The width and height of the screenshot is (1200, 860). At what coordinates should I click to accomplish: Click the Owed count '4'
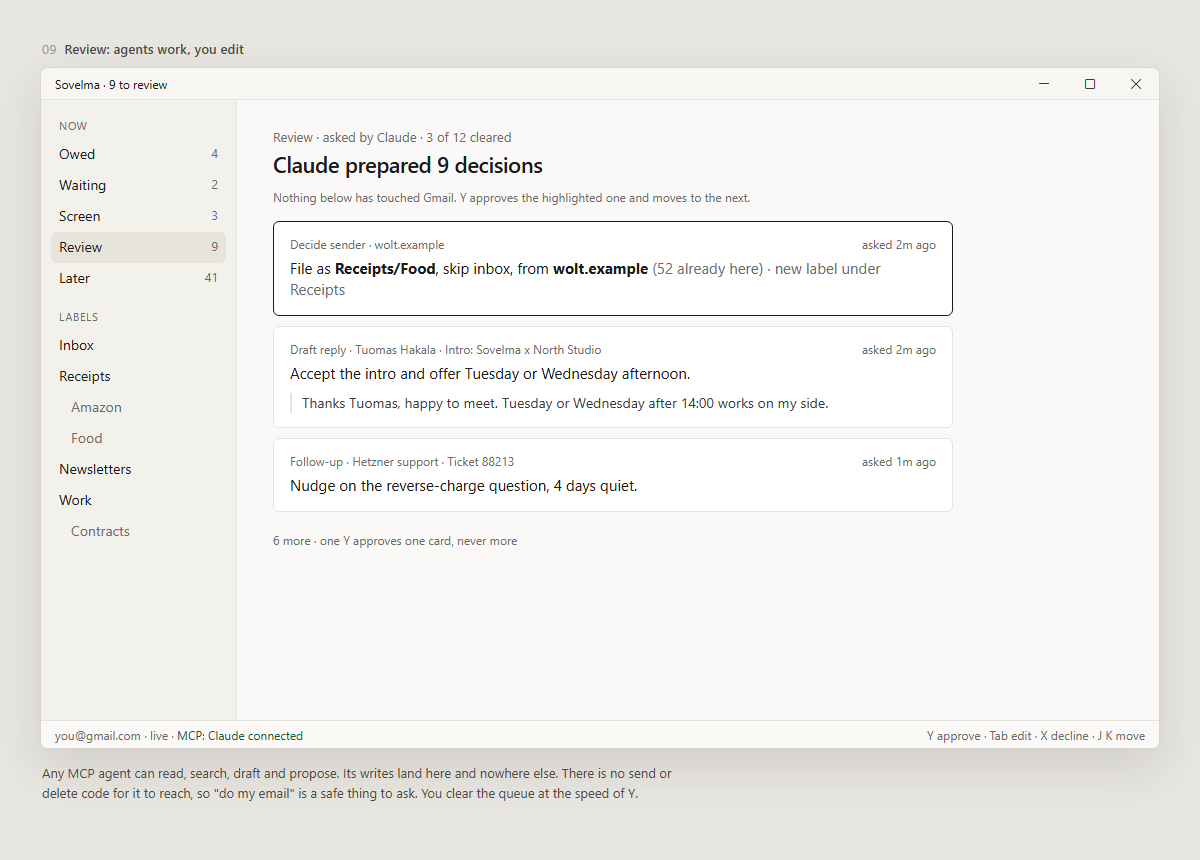pos(214,154)
